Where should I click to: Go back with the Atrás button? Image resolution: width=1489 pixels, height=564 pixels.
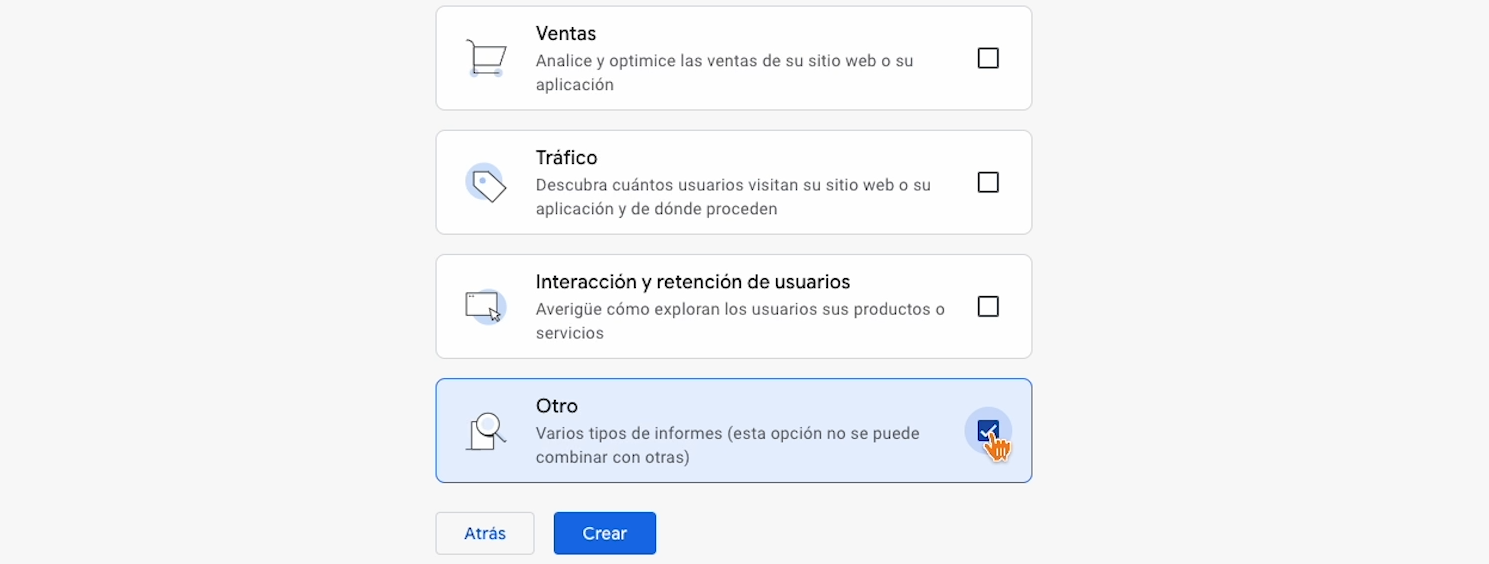485,533
